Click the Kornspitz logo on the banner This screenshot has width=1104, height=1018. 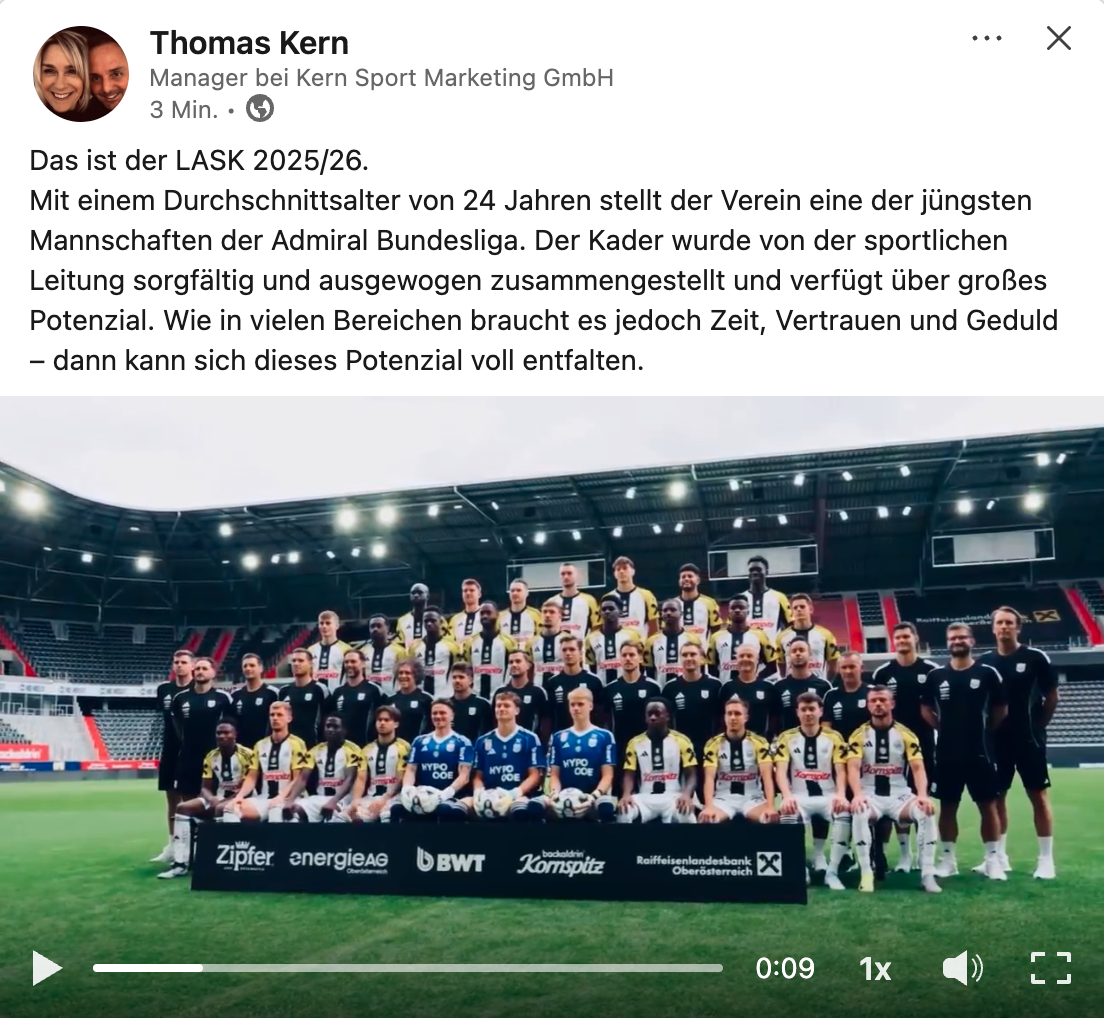point(561,862)
